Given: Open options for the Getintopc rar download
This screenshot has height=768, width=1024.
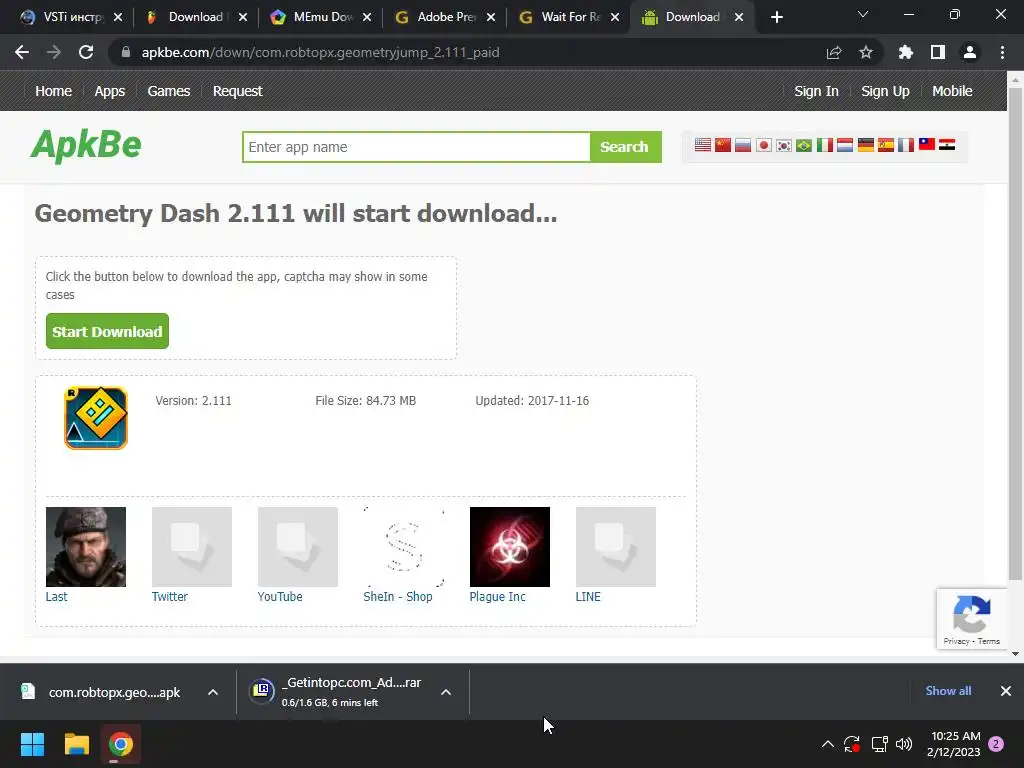Looking at the screenshot, I should pos(446,692).
